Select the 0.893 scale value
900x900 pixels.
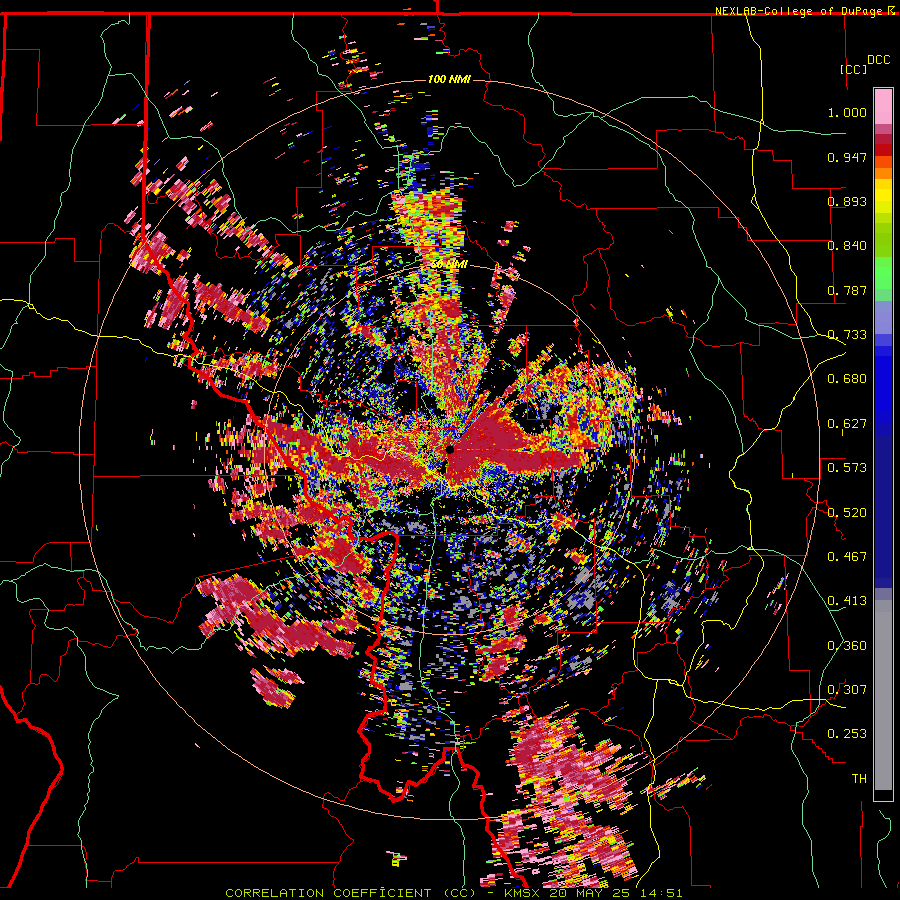[847, 201]
